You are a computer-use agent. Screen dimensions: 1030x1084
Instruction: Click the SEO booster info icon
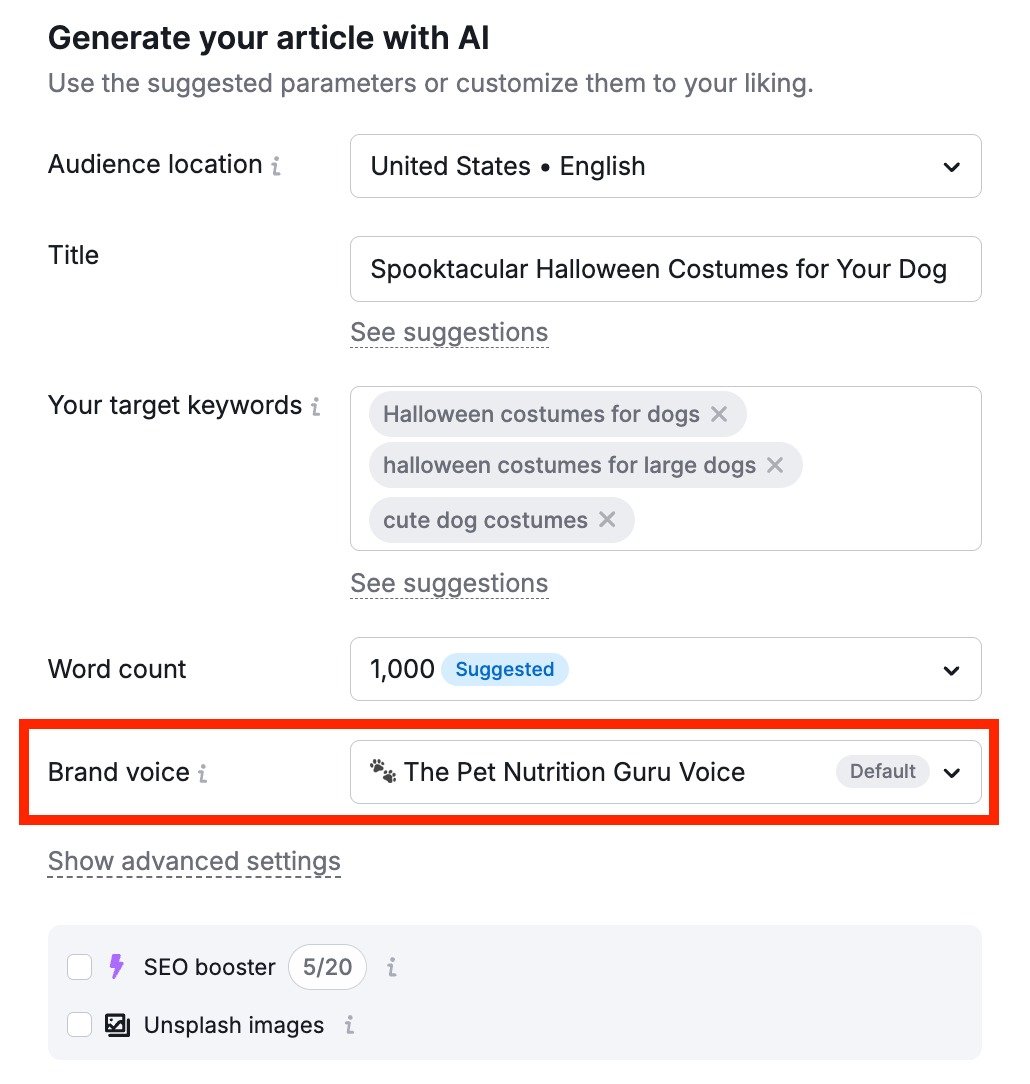(390, 967)
